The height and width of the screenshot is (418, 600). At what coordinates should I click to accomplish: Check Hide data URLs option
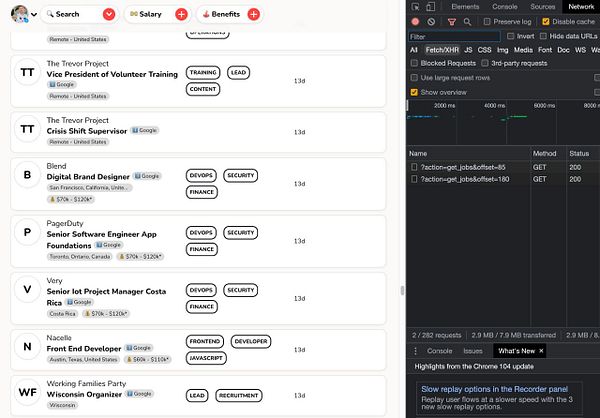coord(543,36)
